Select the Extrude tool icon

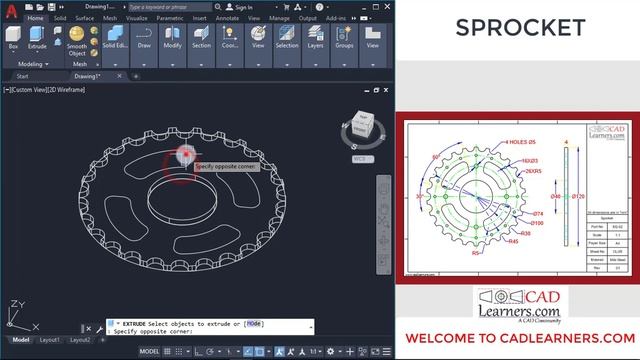point(37,34)
